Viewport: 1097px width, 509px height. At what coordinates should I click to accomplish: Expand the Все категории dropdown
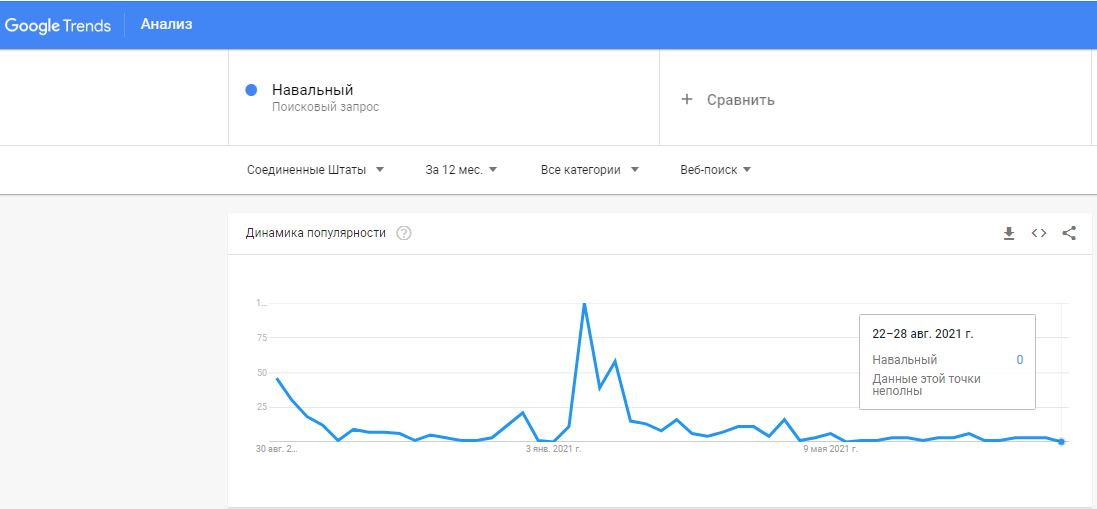tap(590, 170)
